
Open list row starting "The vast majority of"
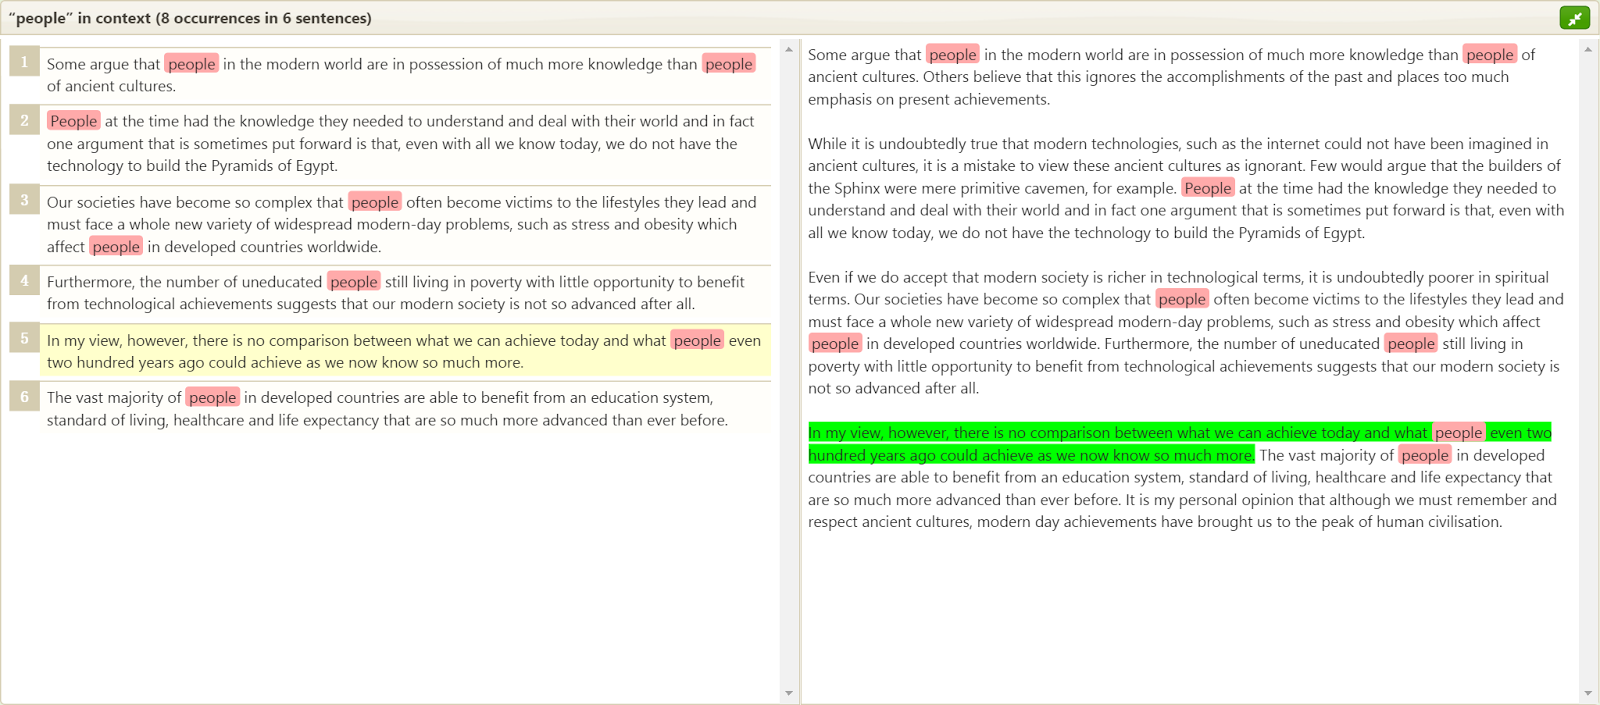pos(405,408)
